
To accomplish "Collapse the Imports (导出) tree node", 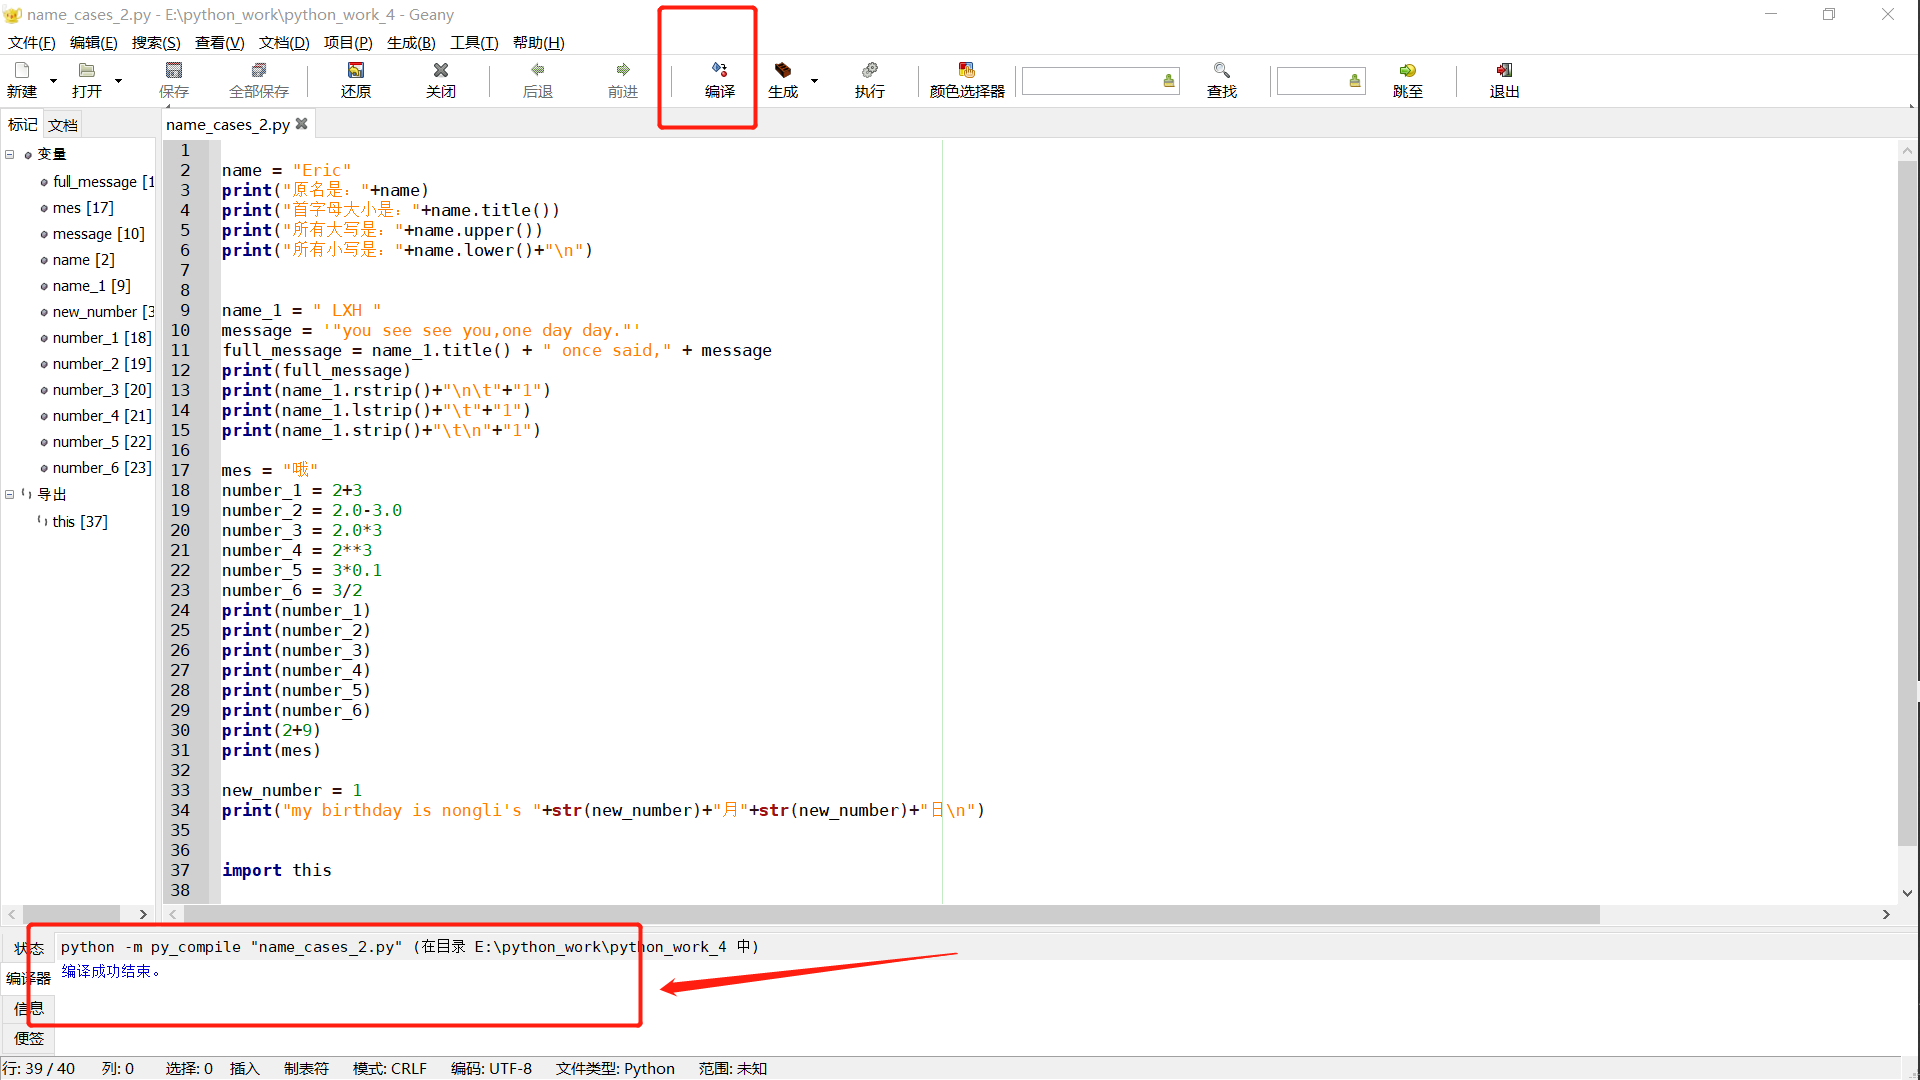I will point(10,494).
